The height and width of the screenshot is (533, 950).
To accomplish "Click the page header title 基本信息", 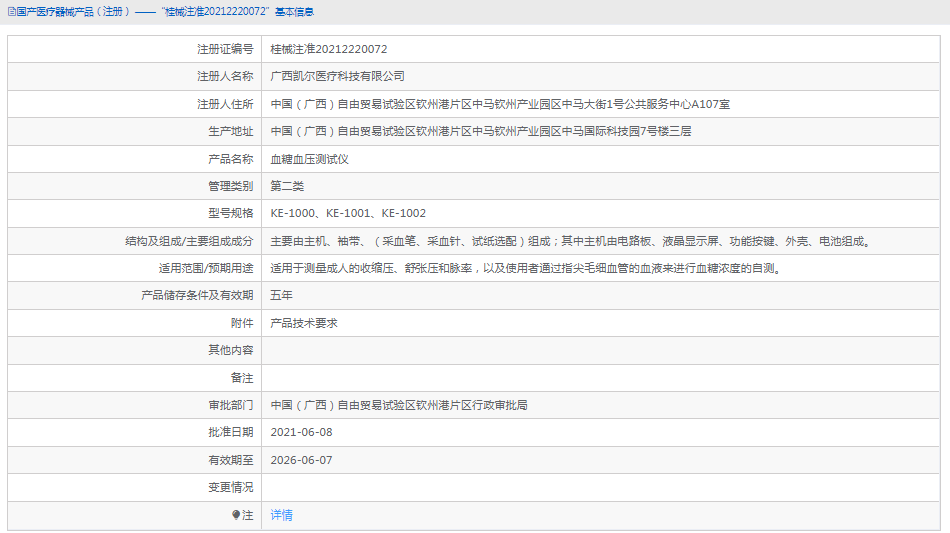I will click(x=294, y=12).
